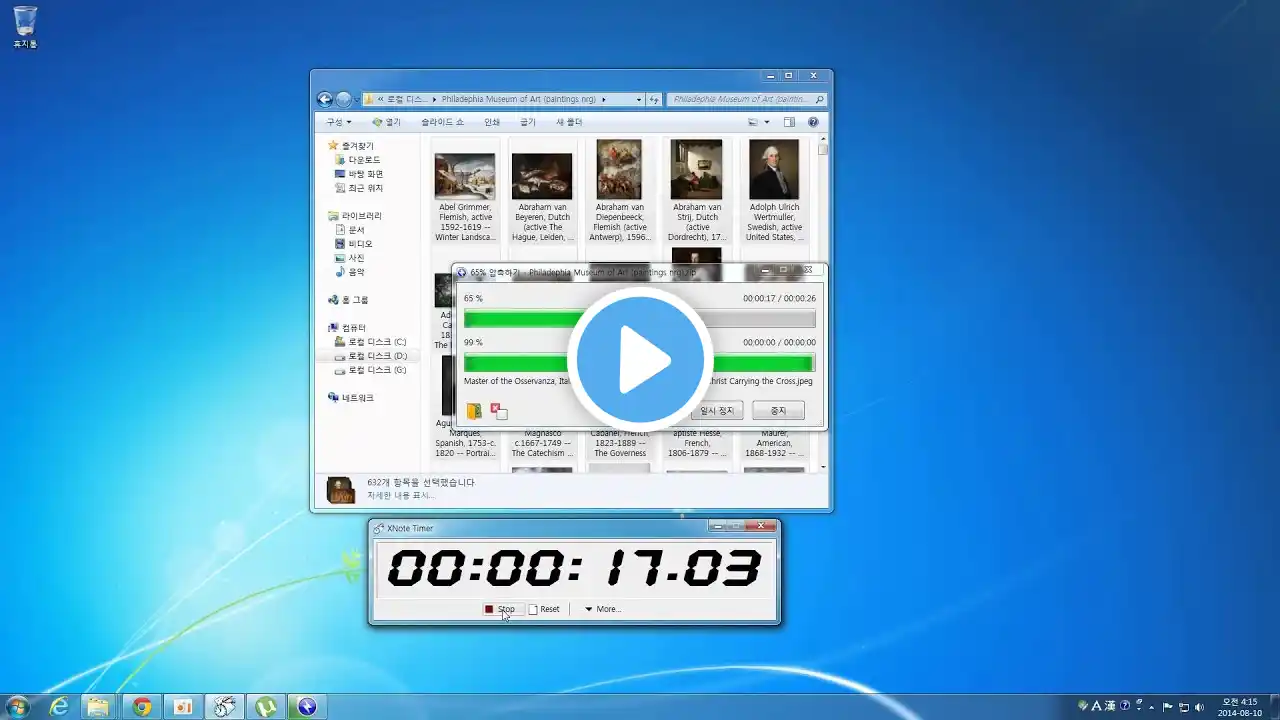The width and height of the screenshot is (1280, 720).
Task: Start 슬라이드 쇼 from toolbar
Action: tap(442, 122)
